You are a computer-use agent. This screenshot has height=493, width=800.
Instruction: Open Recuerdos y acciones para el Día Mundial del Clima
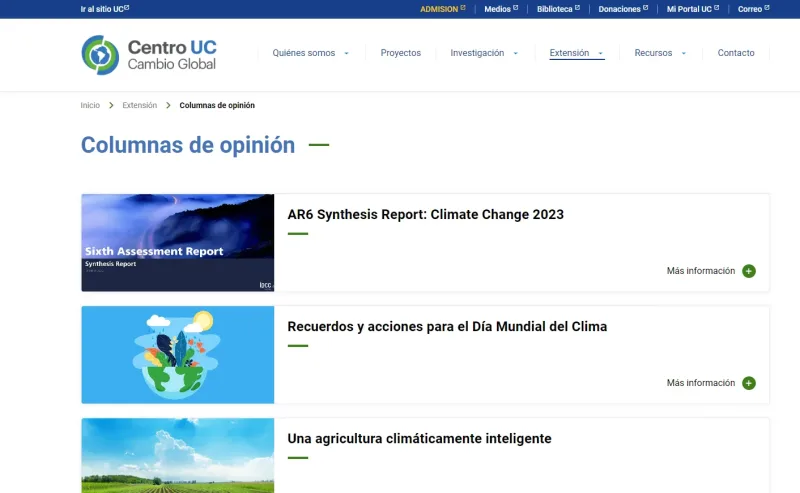[x=447, y=327]
